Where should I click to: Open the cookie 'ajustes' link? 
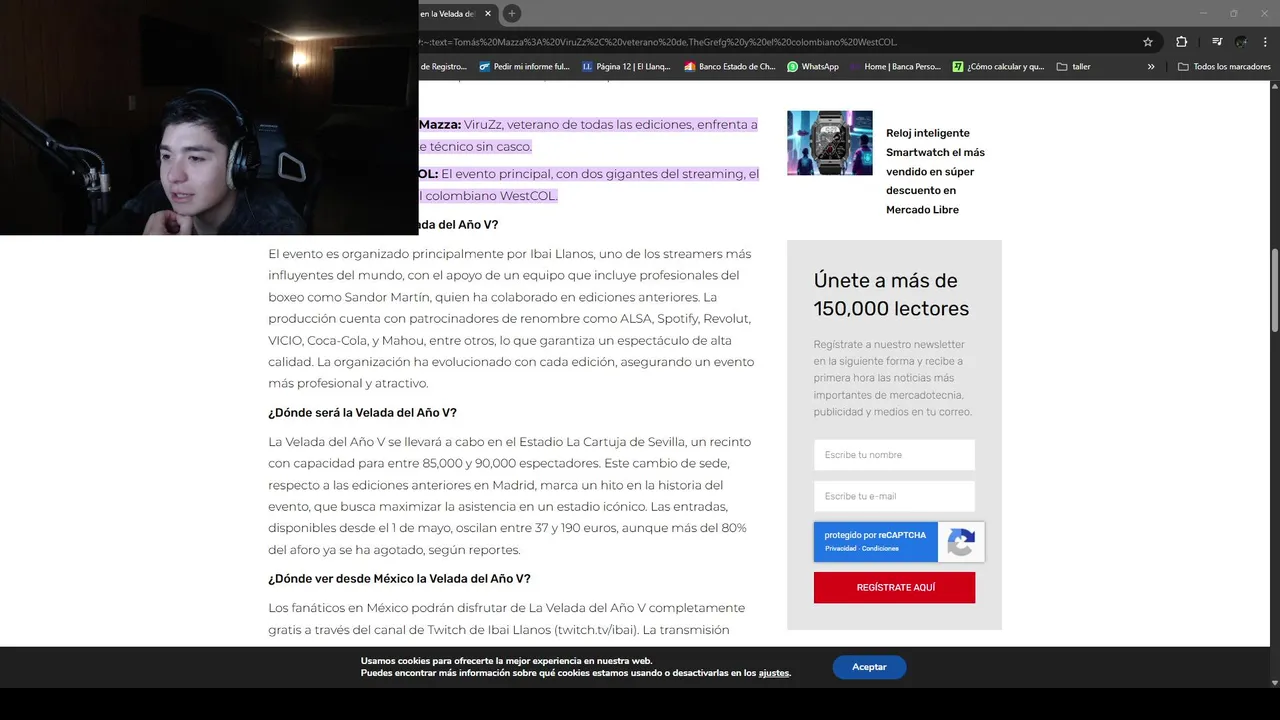[x=773, y=673]
